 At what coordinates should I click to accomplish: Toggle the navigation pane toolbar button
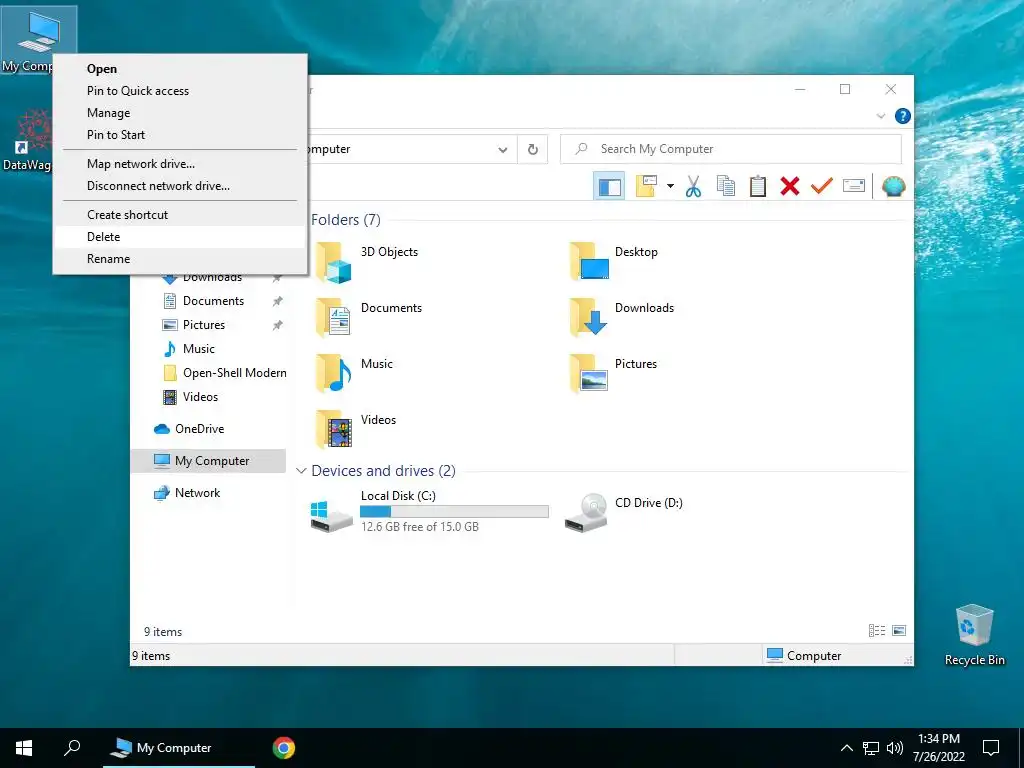click(609, 187)
